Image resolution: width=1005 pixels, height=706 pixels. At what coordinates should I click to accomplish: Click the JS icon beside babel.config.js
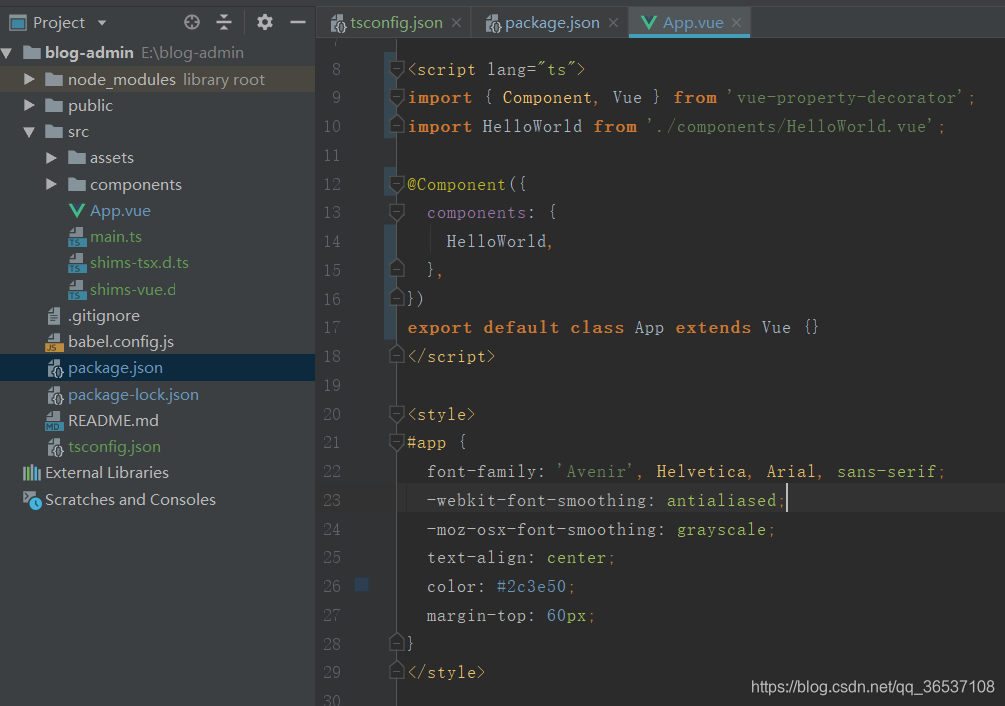coord(54,342)
